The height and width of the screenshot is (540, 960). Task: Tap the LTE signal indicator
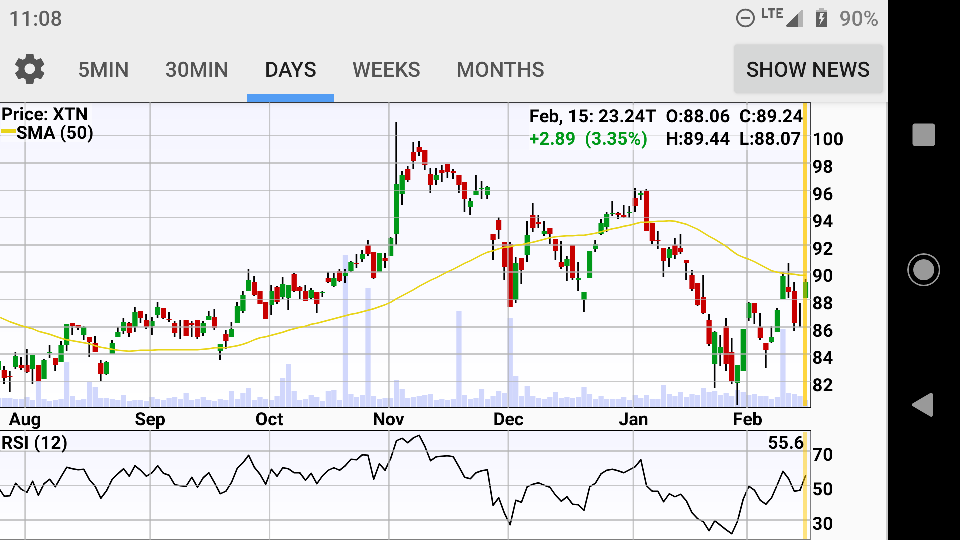[781, 17]
